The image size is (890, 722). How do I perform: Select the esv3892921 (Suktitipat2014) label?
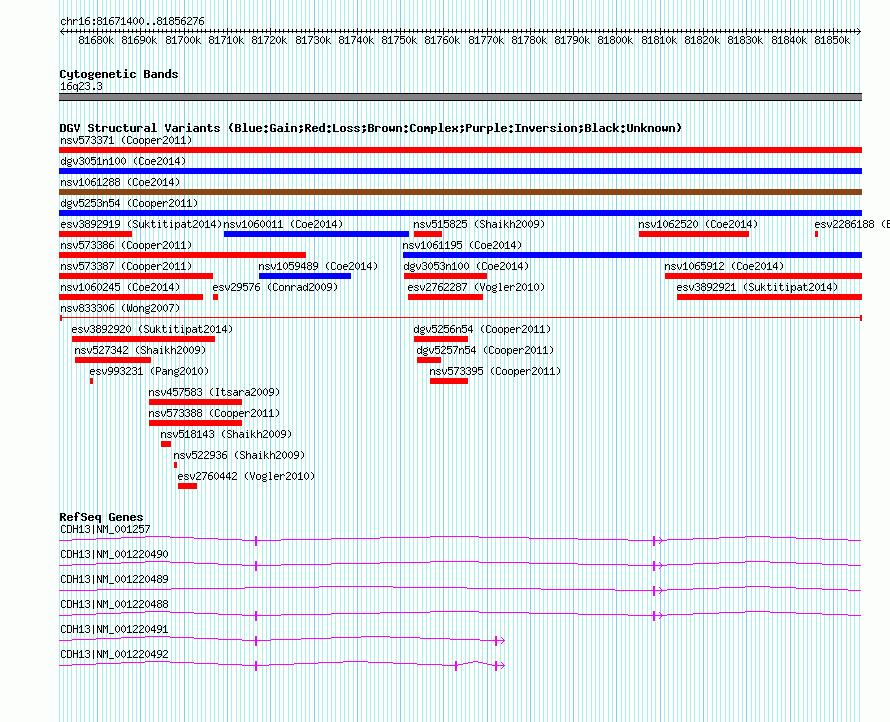point(757,287)
